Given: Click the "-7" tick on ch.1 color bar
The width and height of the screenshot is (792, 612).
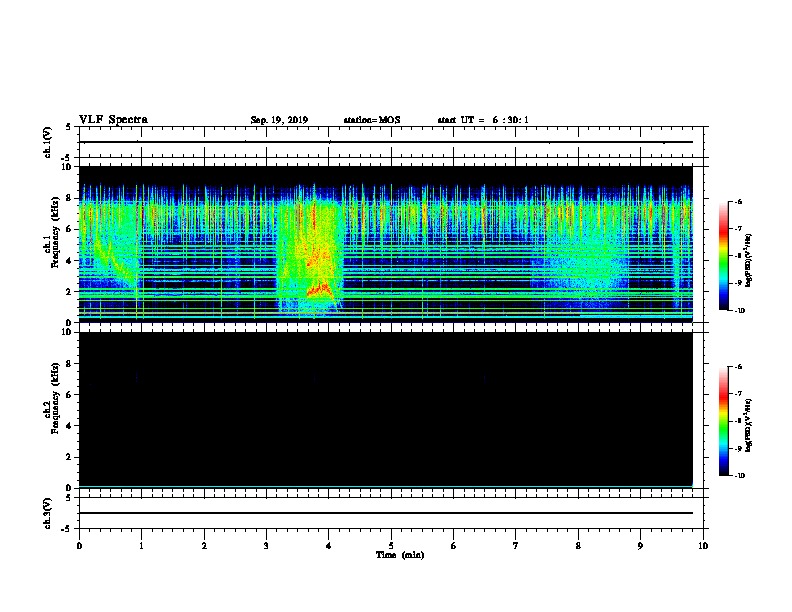Looking at the screenshot, I should click(737, 229).
